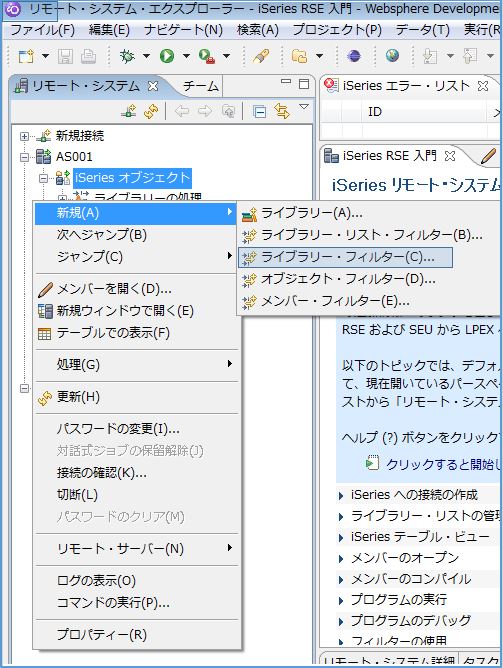
Task: Click テーブルでの表示(F) menu item
Action: 136,333
